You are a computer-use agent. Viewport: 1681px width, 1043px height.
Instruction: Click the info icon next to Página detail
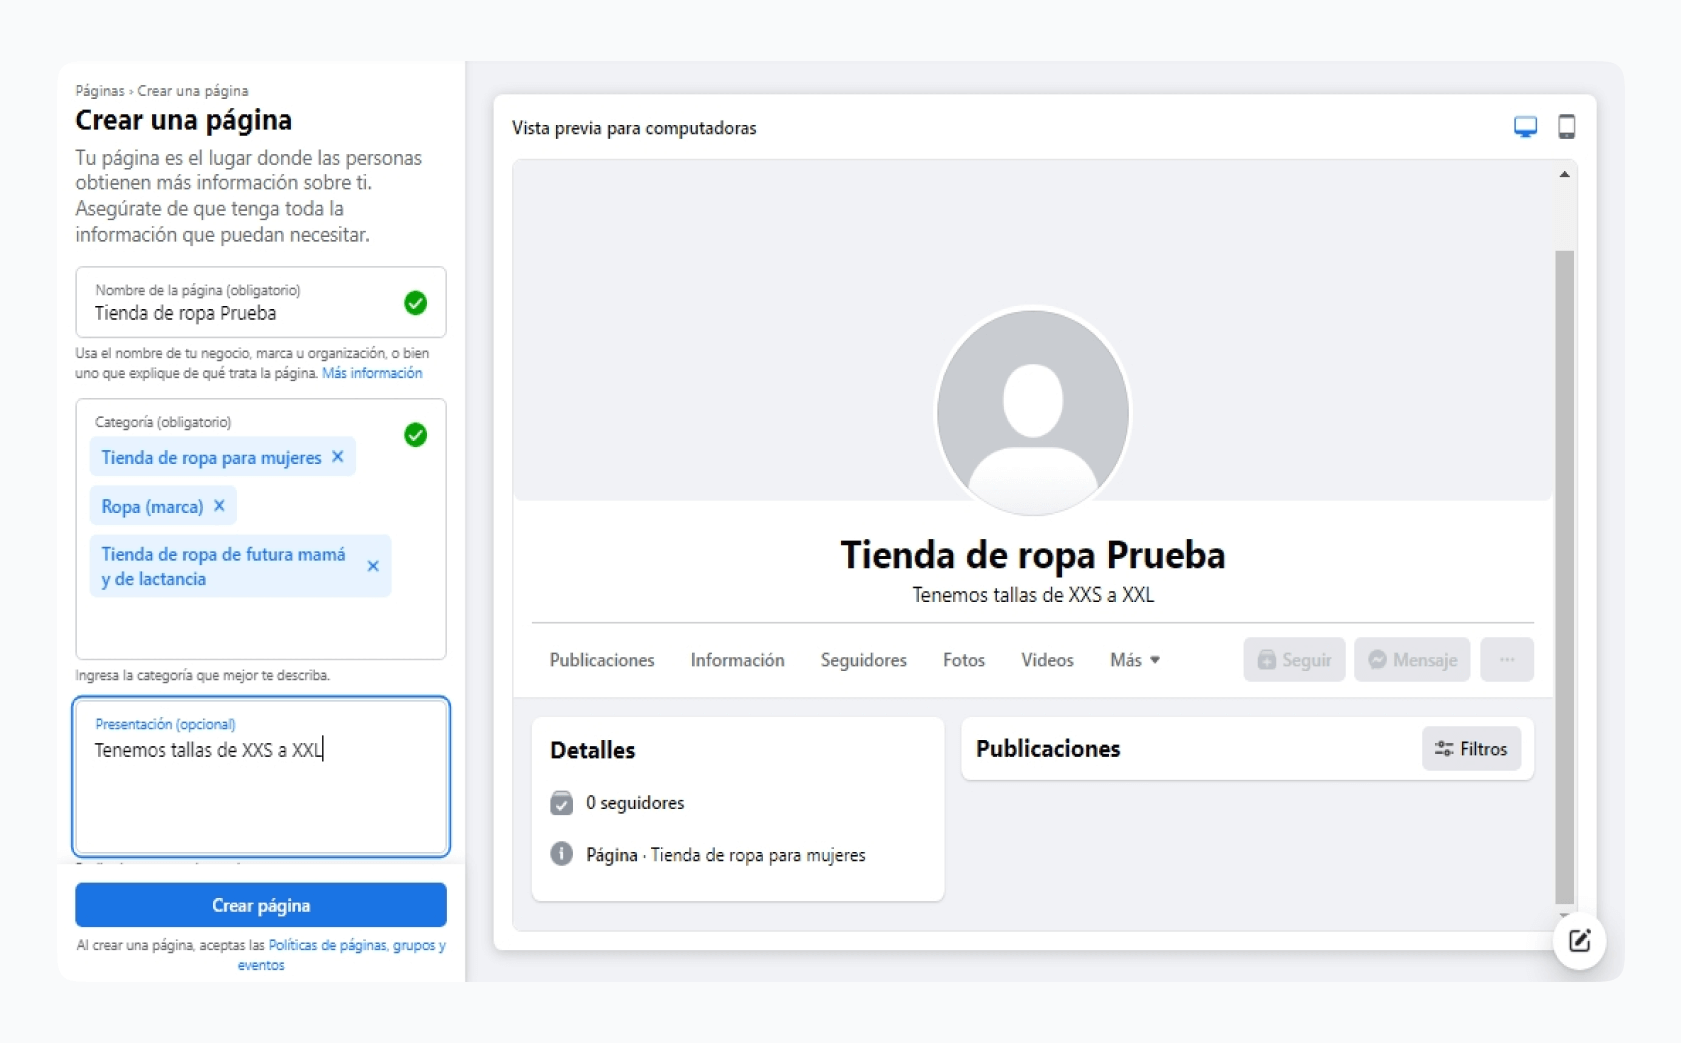click(561, 854)
